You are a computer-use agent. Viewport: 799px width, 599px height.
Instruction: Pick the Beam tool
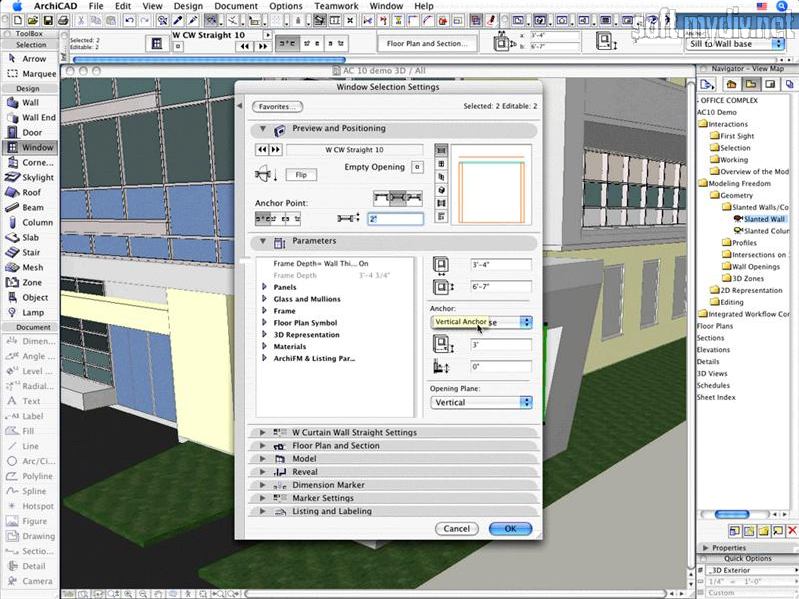tap(29, 207)
